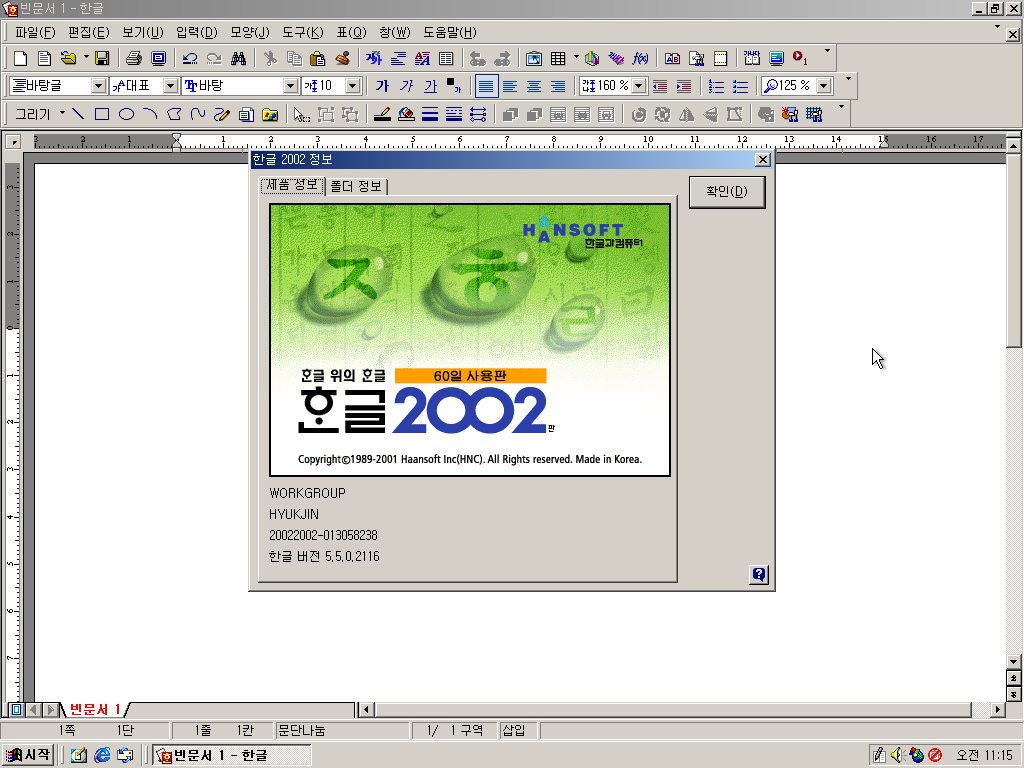
Task: Toggle bulleted list formatting
Action: coord(741,86)
